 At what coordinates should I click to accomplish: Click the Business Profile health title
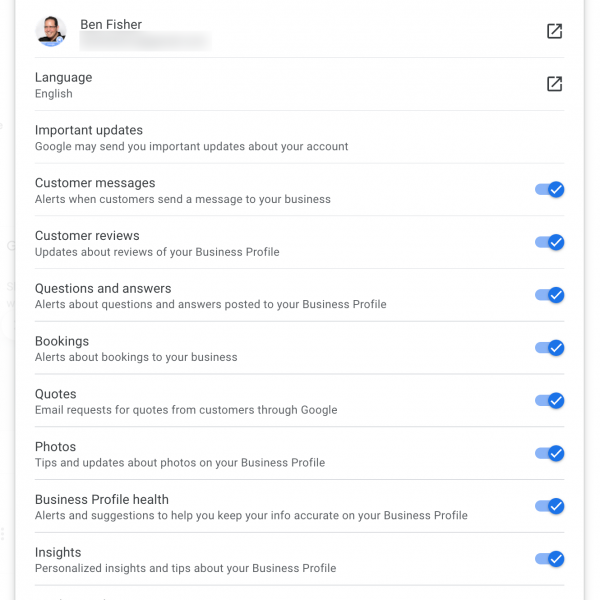[102, 500]
